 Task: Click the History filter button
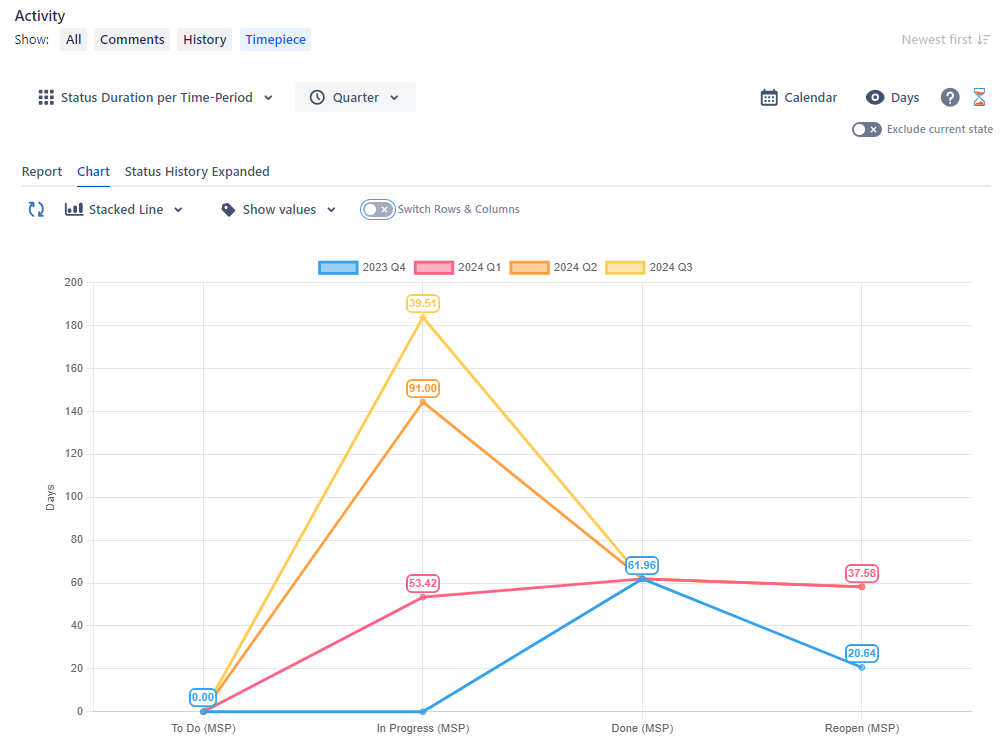pos(204,39)
